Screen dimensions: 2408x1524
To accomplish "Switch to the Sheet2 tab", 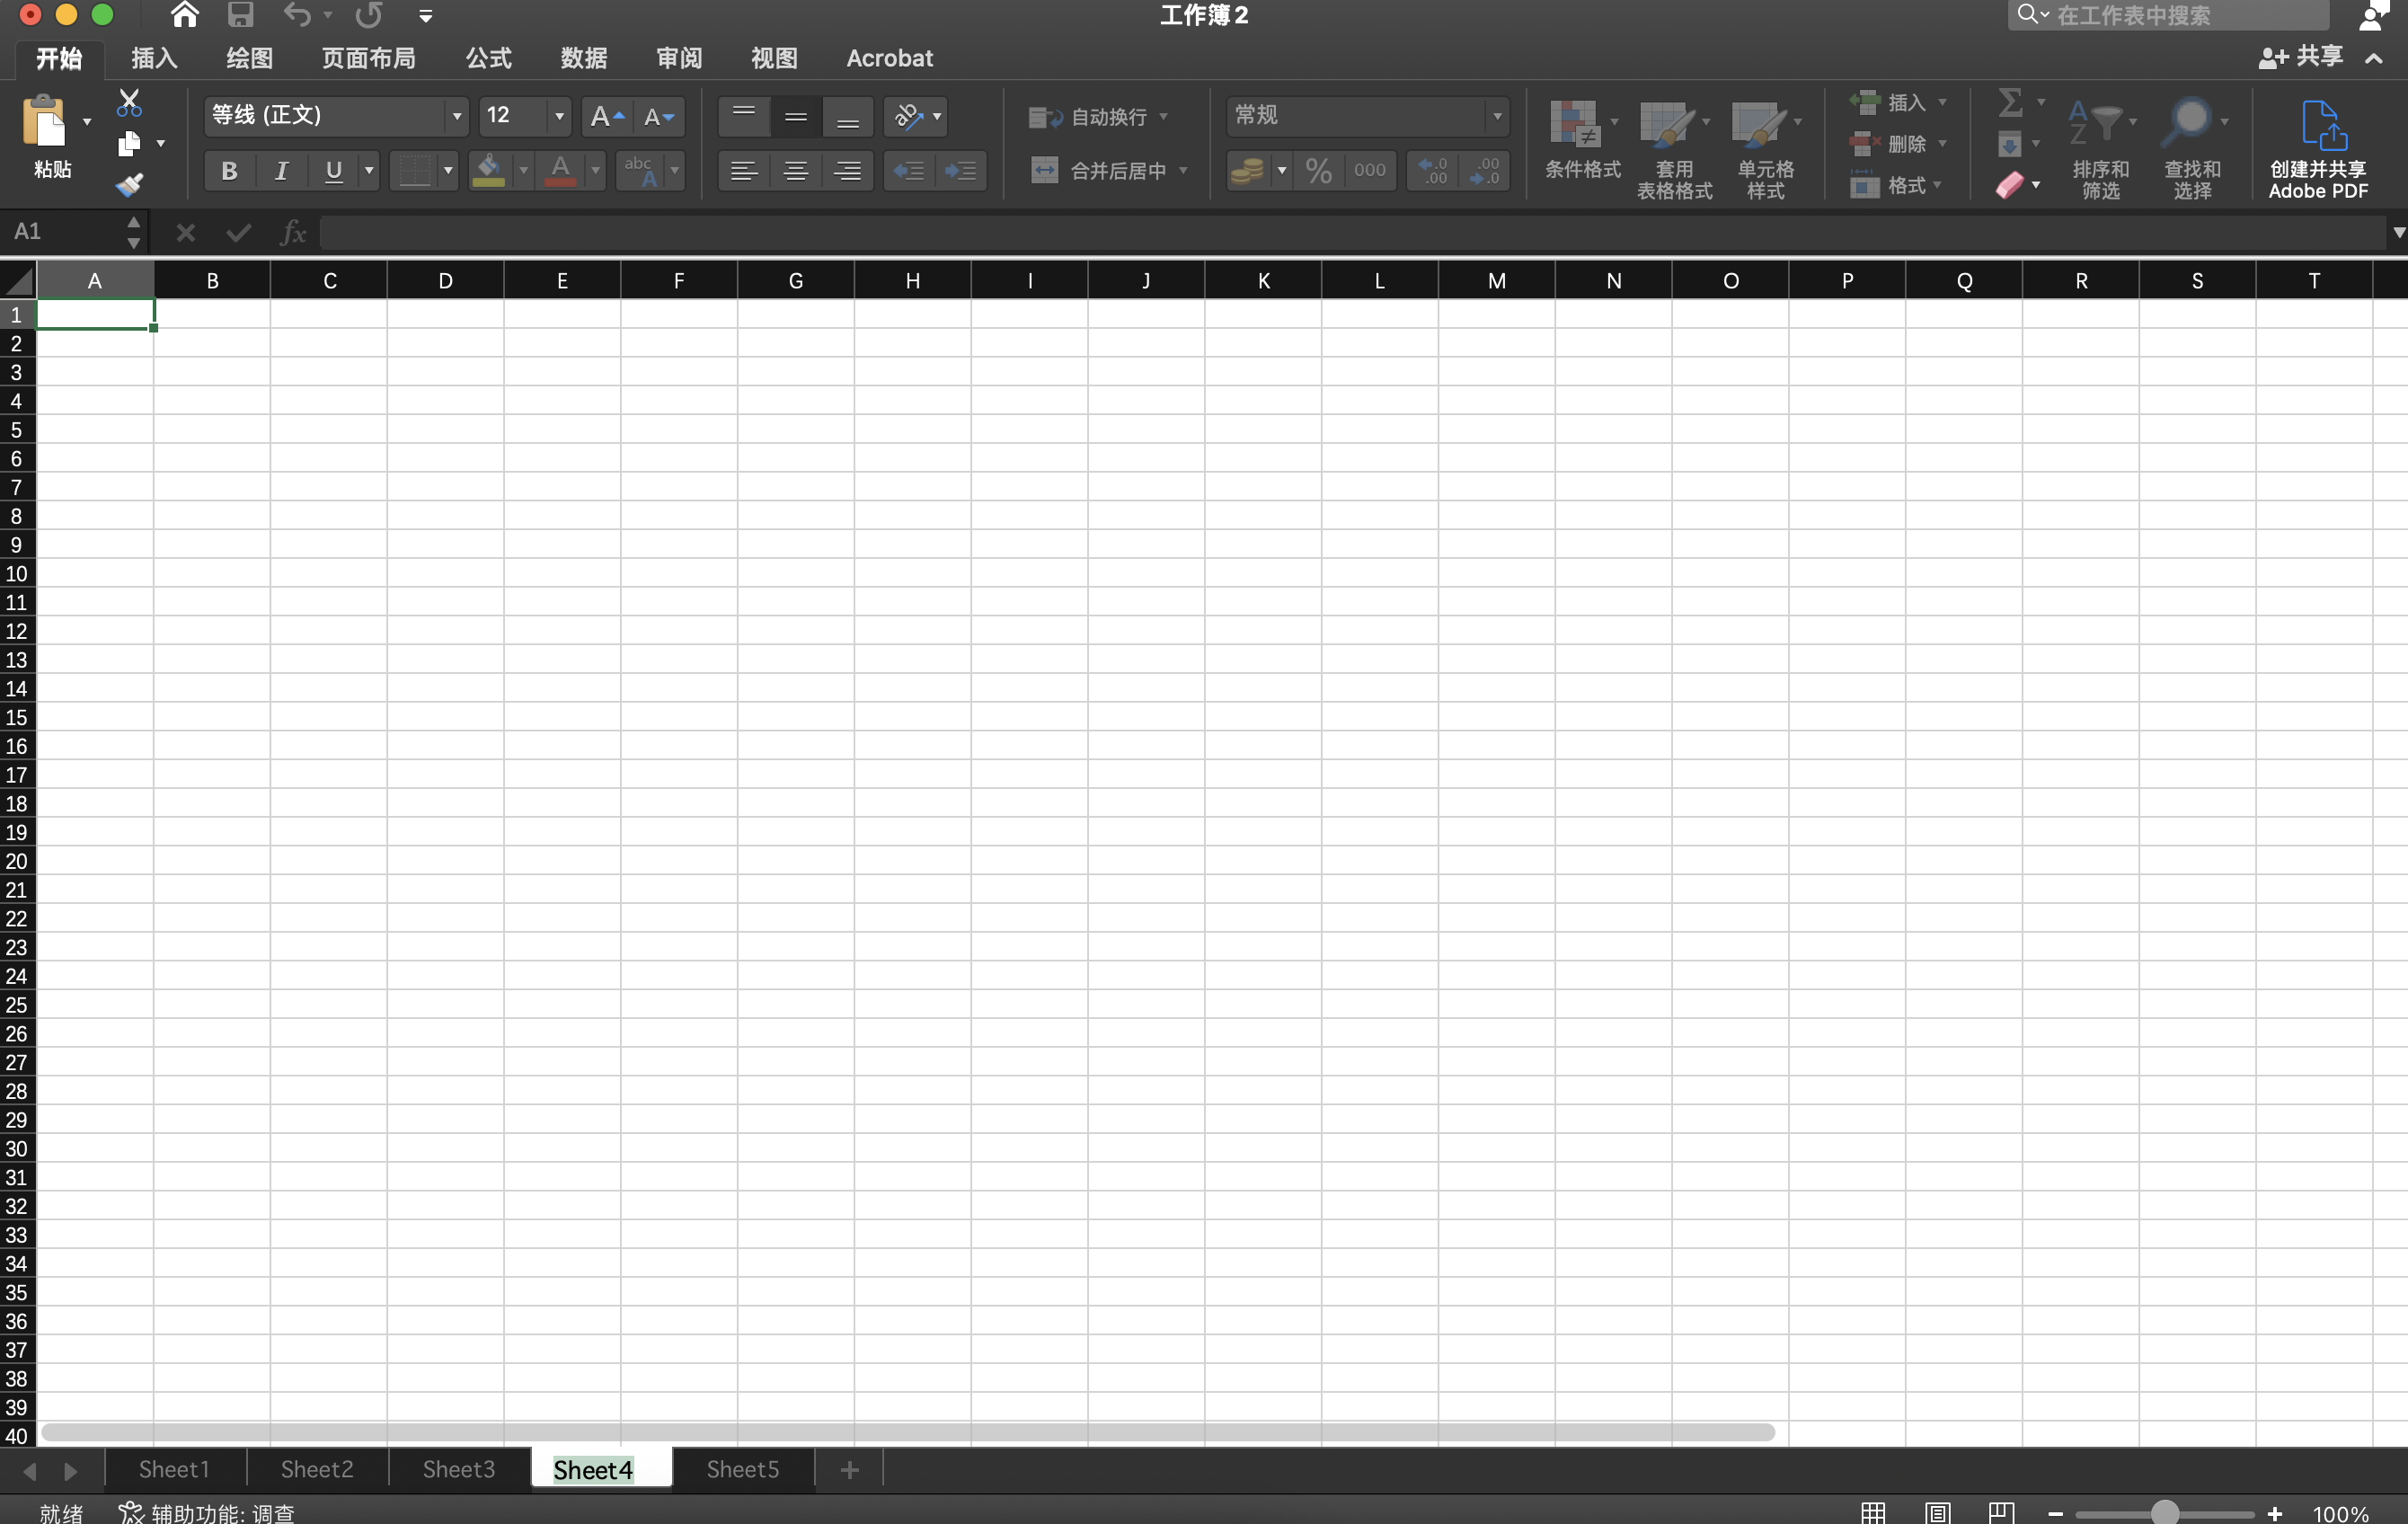I will point(316,1469).
